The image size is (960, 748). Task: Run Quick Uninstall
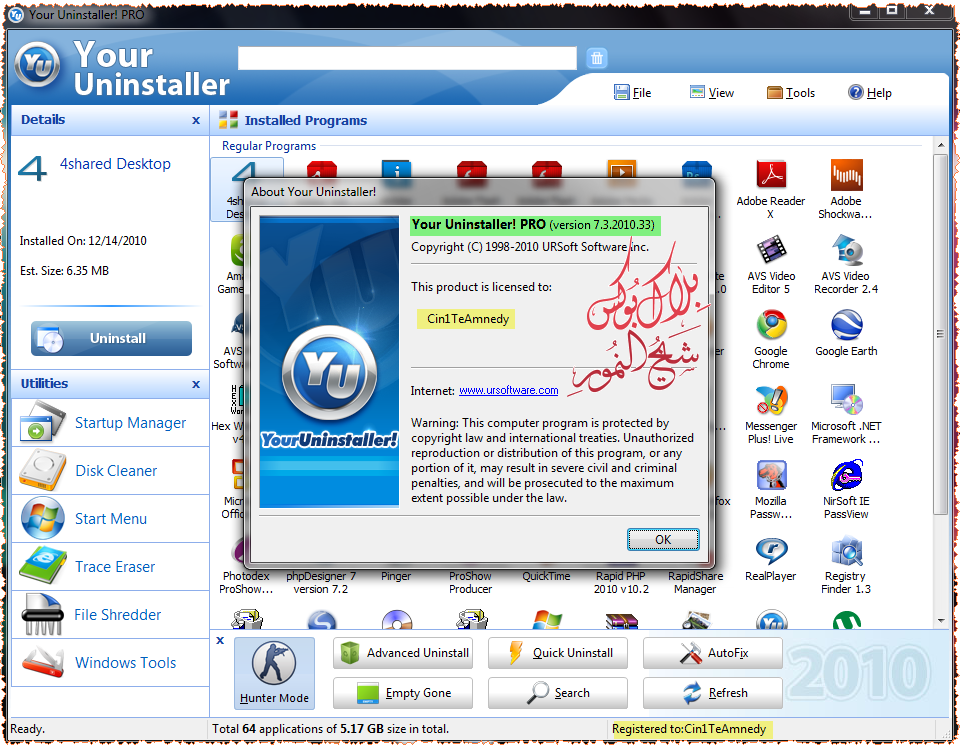click(x=558, y=653)
